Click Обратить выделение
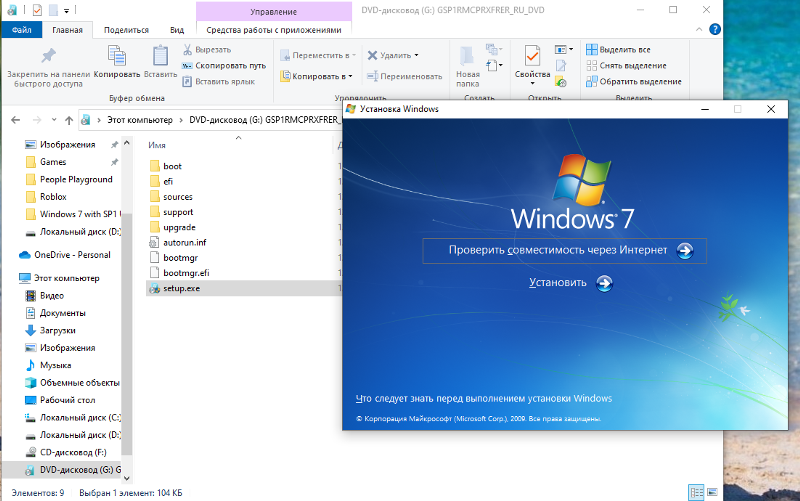The image size is (800, 501). tap(634, 81)
